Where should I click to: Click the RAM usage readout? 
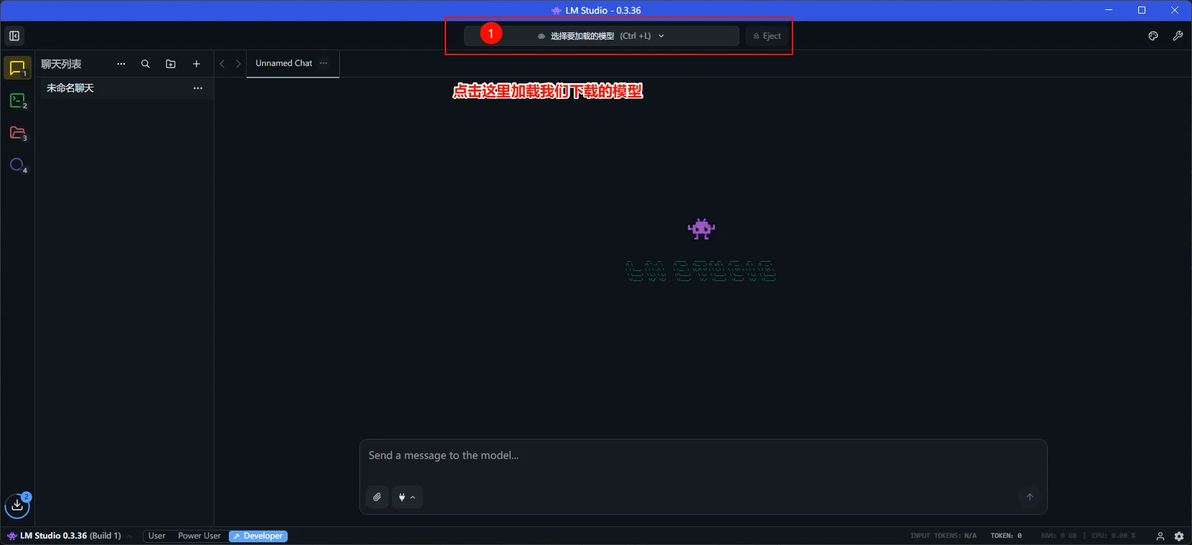(x=1060, y=536)
